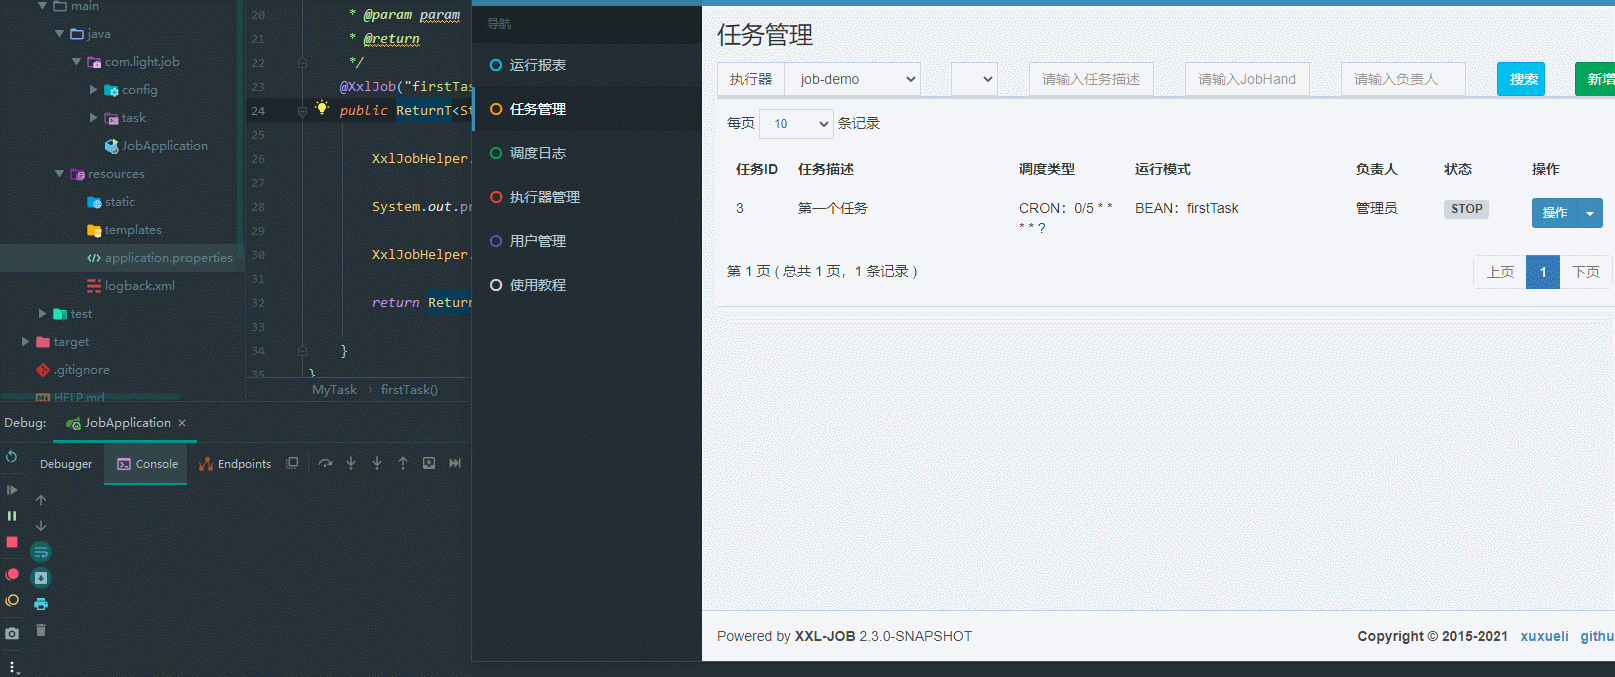Toggle scroll to end of console
1615x677 pixels.
(41, 578)
